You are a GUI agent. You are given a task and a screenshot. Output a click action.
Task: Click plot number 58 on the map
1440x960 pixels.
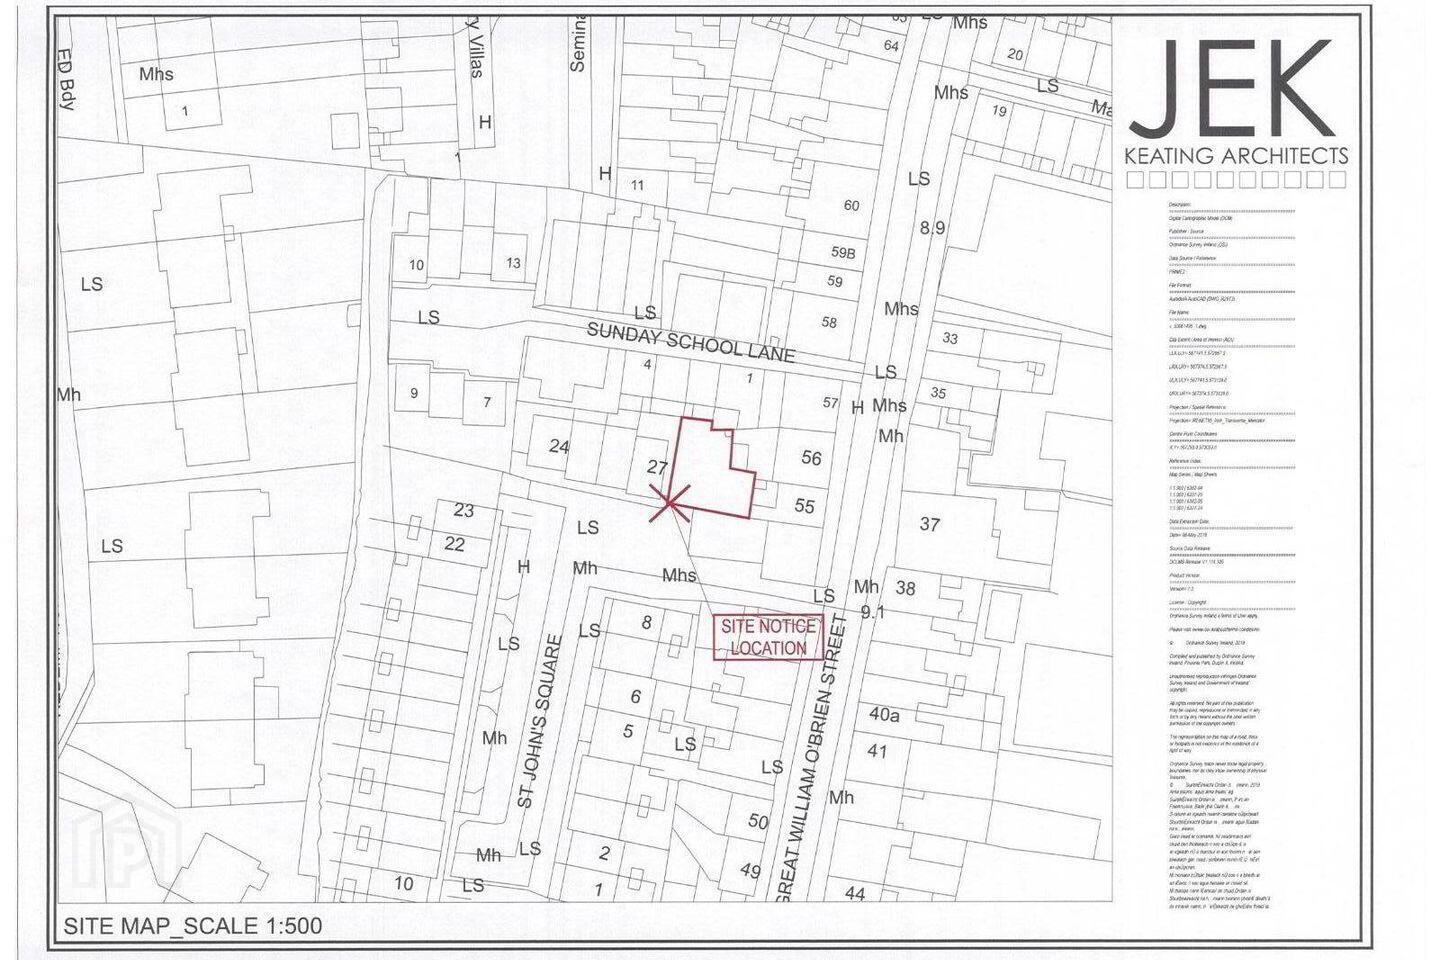click(829, 322)
